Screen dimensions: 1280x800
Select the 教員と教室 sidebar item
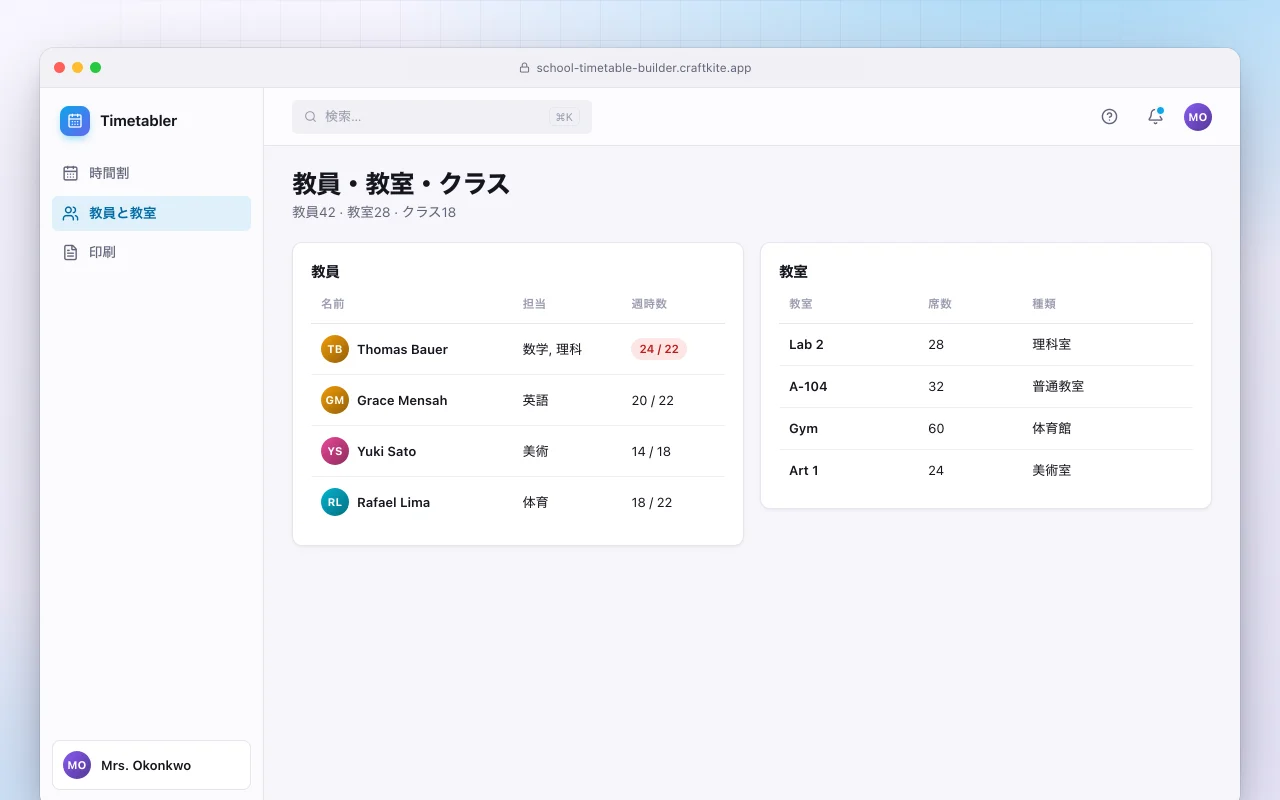[x=151, y=213]
